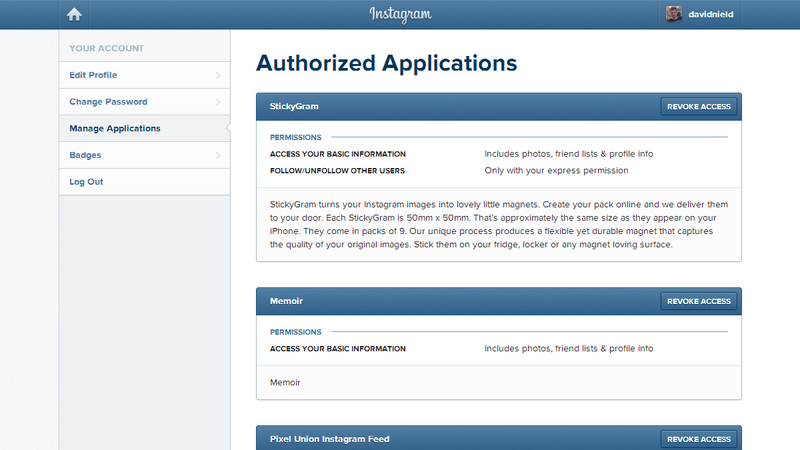Click the StickyGram application title
The height and width of the screenshot is (450, 800).
click(x=294, y=106)
